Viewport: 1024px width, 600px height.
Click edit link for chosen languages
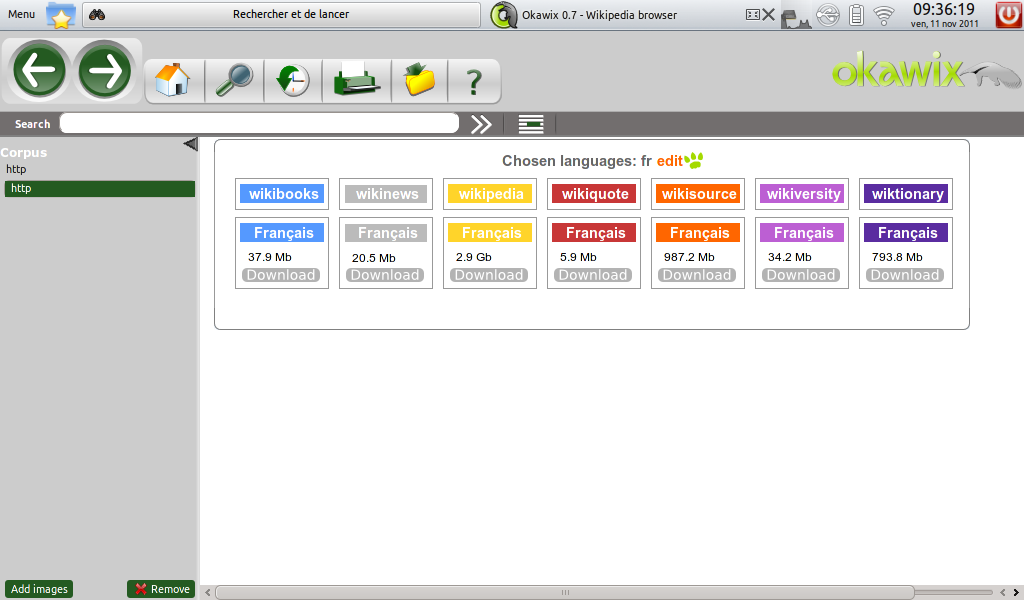(669, 161)
